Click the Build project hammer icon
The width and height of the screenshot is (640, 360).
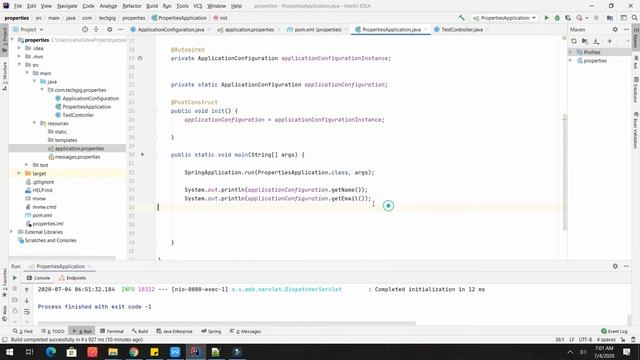pos(461,18)
